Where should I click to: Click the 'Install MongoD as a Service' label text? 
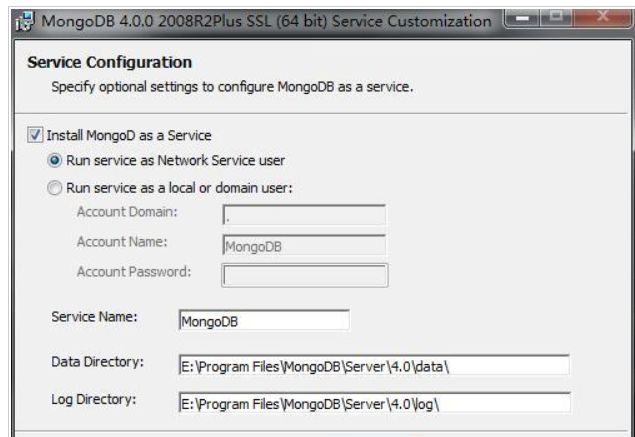coord(129,135)
